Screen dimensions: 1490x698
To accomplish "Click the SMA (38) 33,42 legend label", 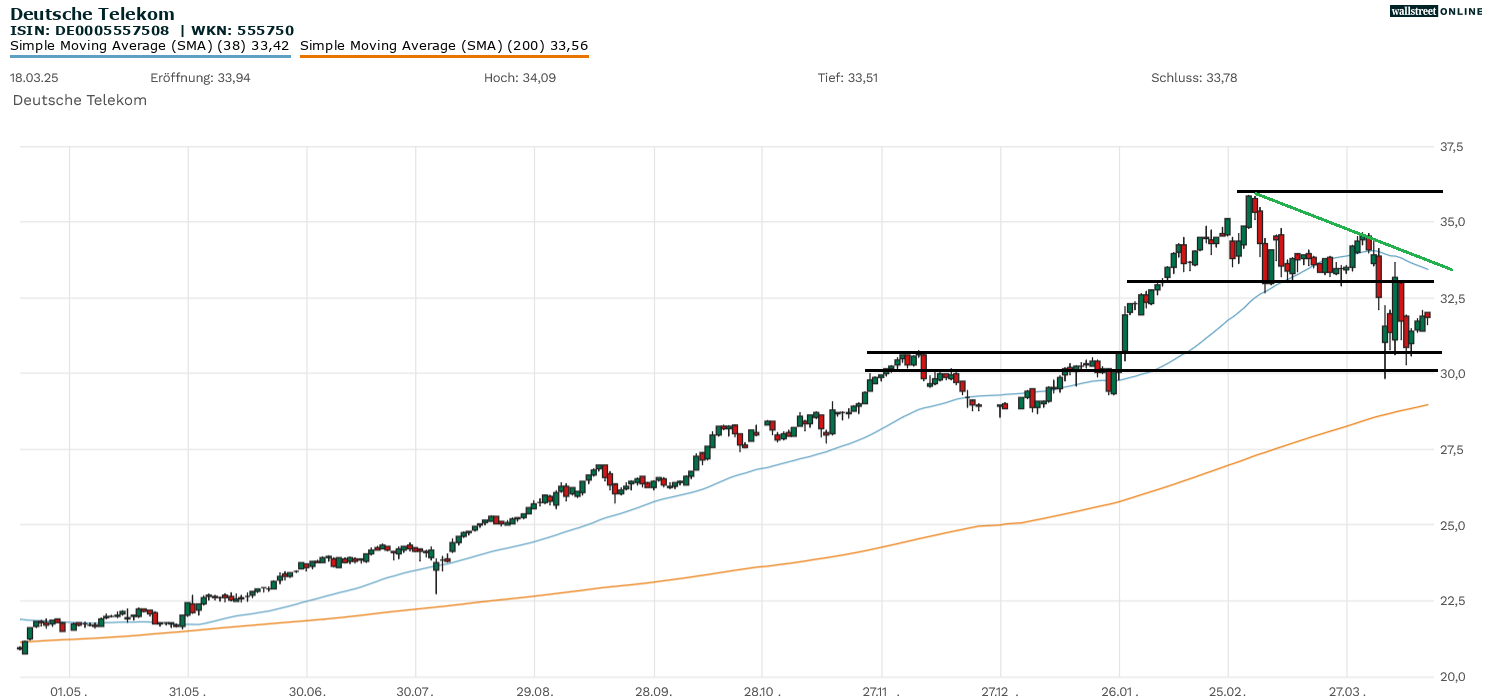I will tap(150, 45).
